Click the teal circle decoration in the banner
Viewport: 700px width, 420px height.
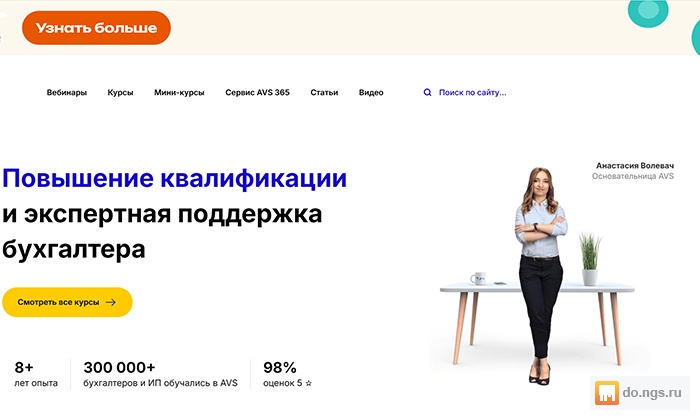(x=648, y=11)
